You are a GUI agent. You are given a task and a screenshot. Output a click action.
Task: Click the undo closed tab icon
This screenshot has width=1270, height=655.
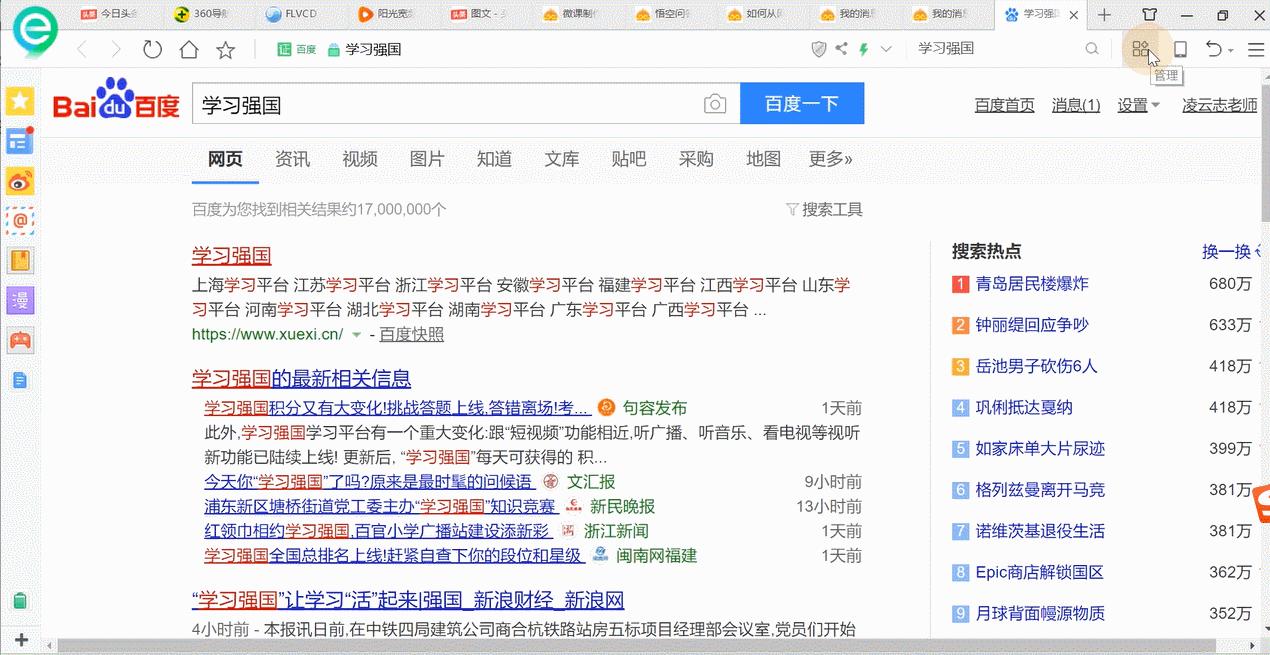point(1213,48)
